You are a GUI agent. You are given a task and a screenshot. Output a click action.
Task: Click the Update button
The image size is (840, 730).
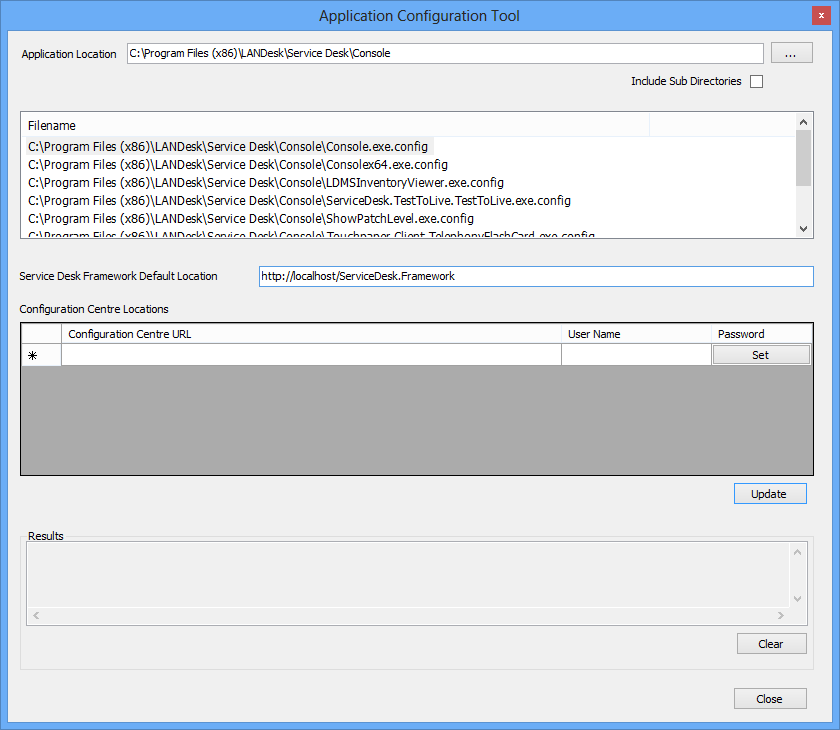769,494
